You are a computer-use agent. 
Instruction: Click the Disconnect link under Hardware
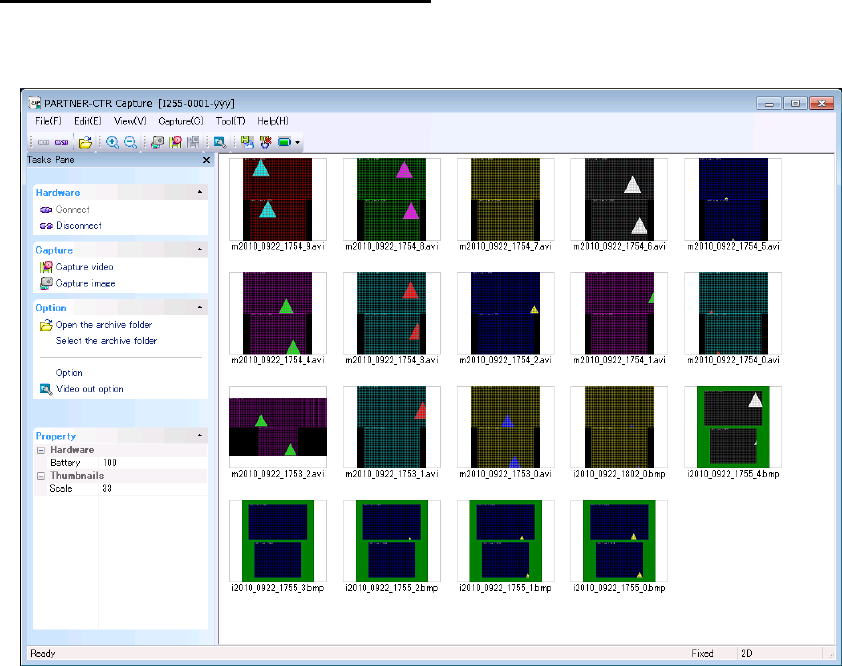point(78,226)
